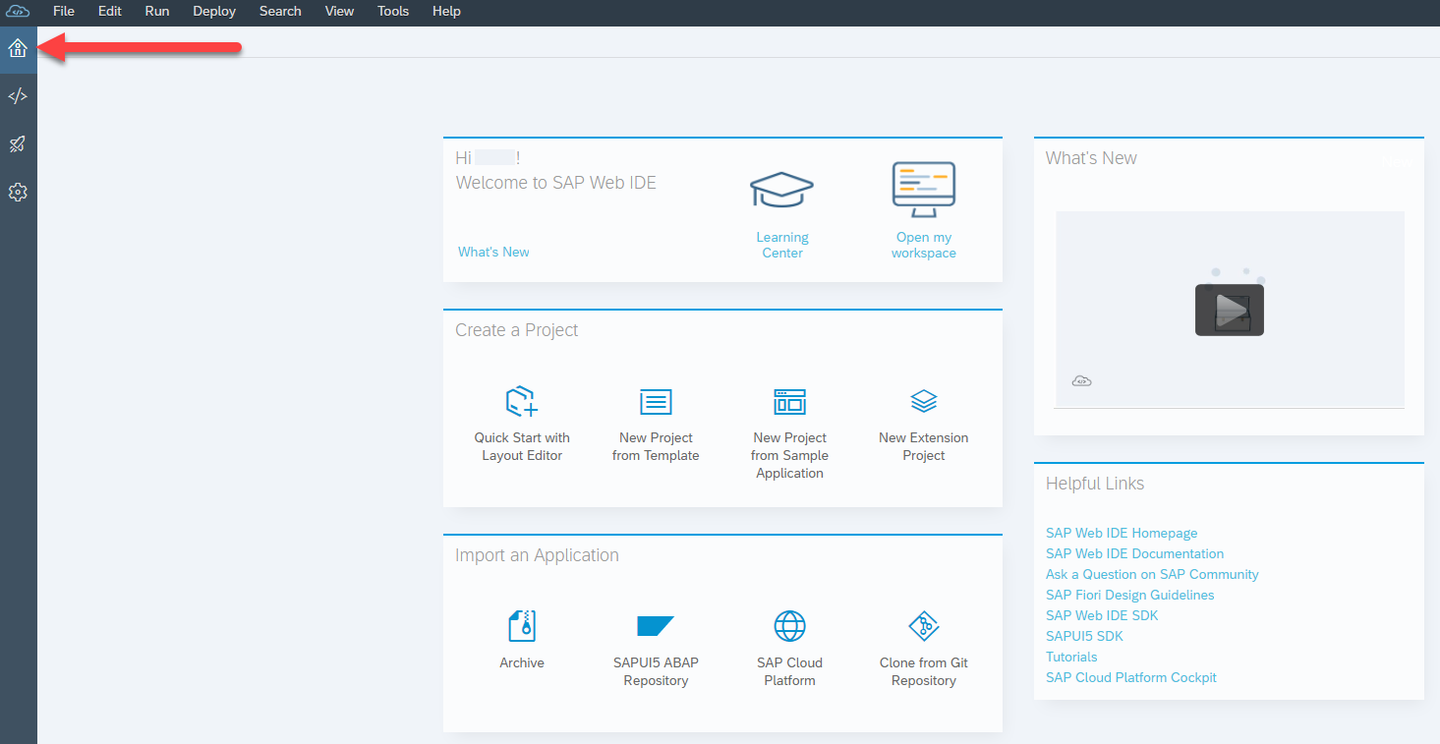Open SAP Cloud Platform Cockpit link
This screenshot has height=744, width=1440.
1131,677
